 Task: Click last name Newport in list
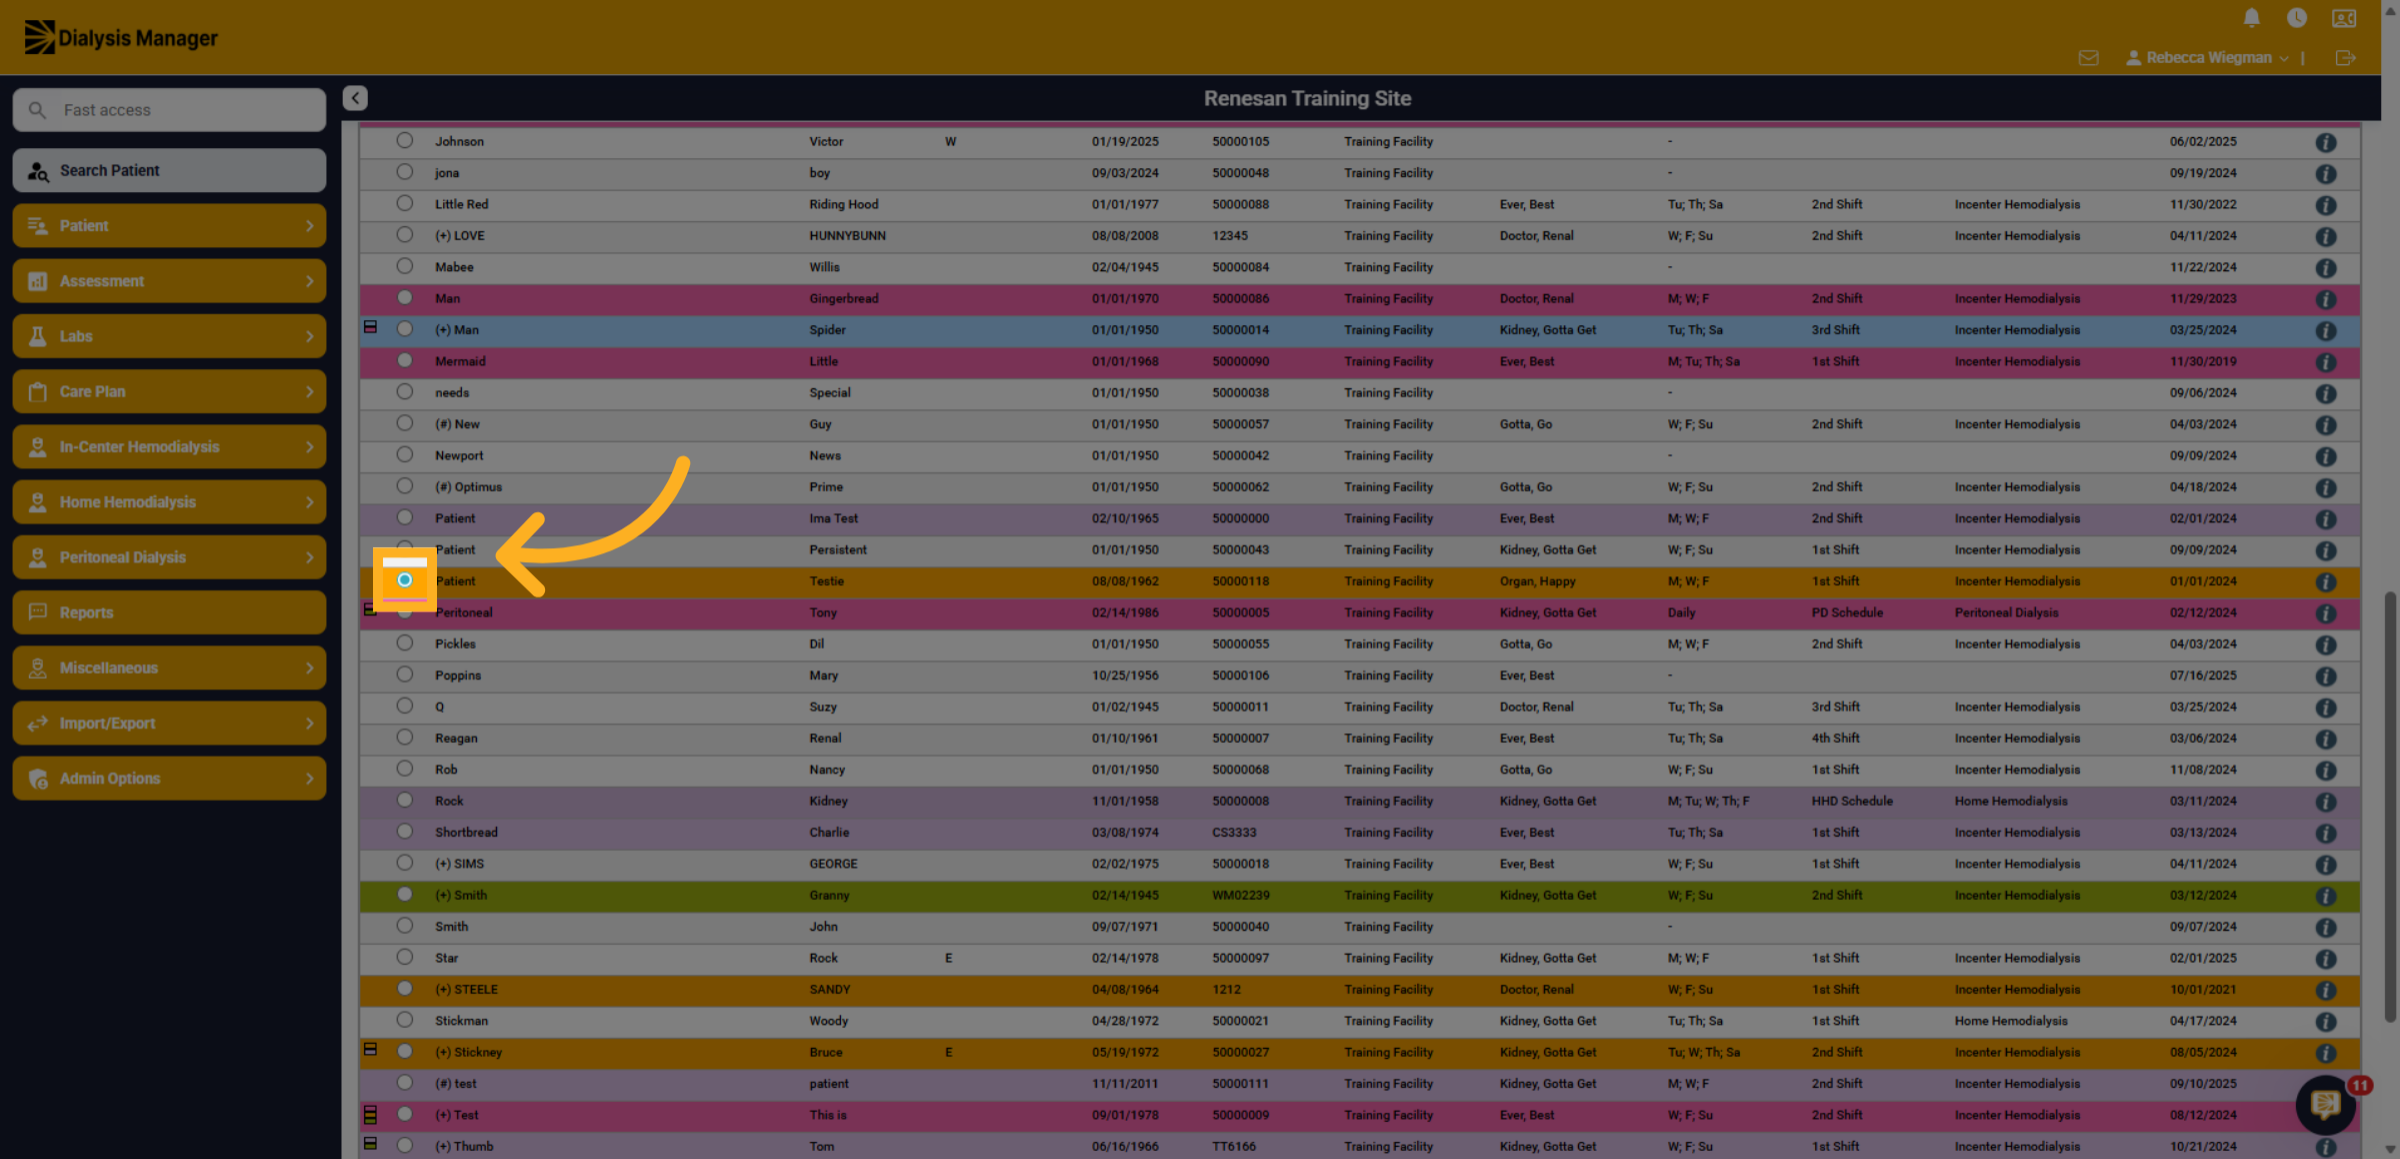[x=459, y=456]
